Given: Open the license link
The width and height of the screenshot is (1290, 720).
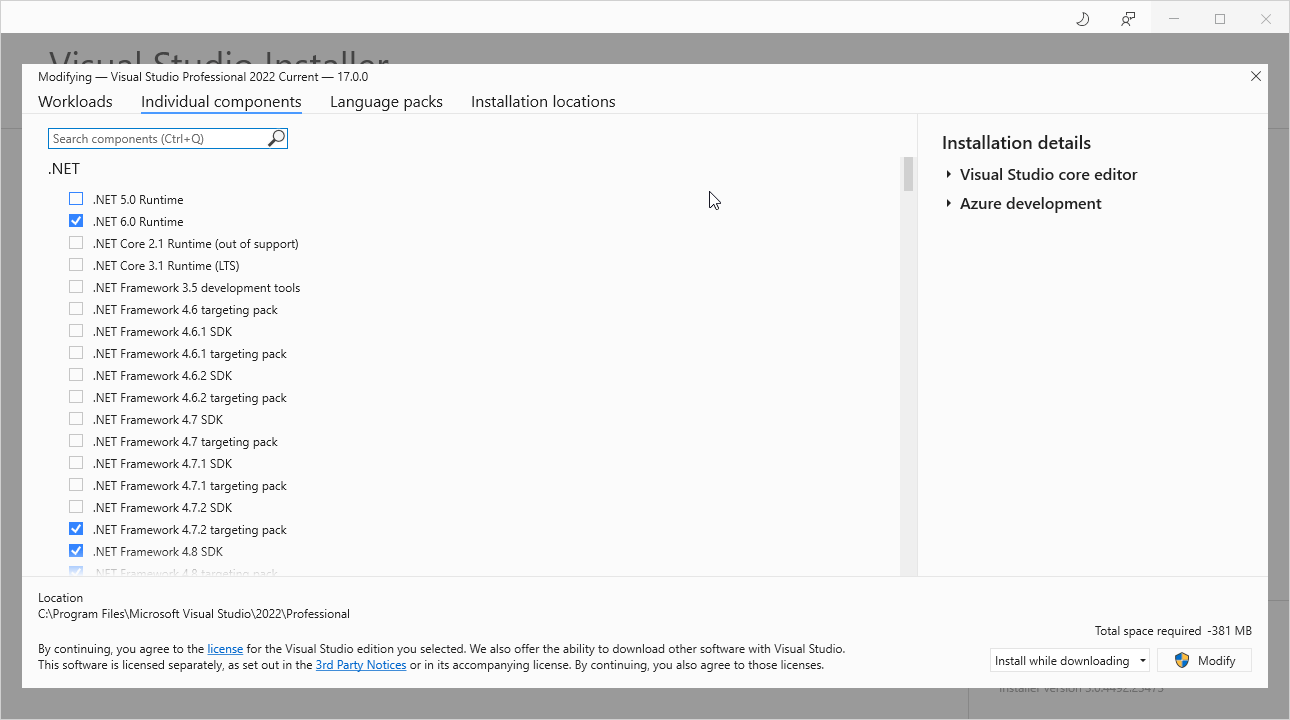Looking at the screenshot, I should [225, 649].
